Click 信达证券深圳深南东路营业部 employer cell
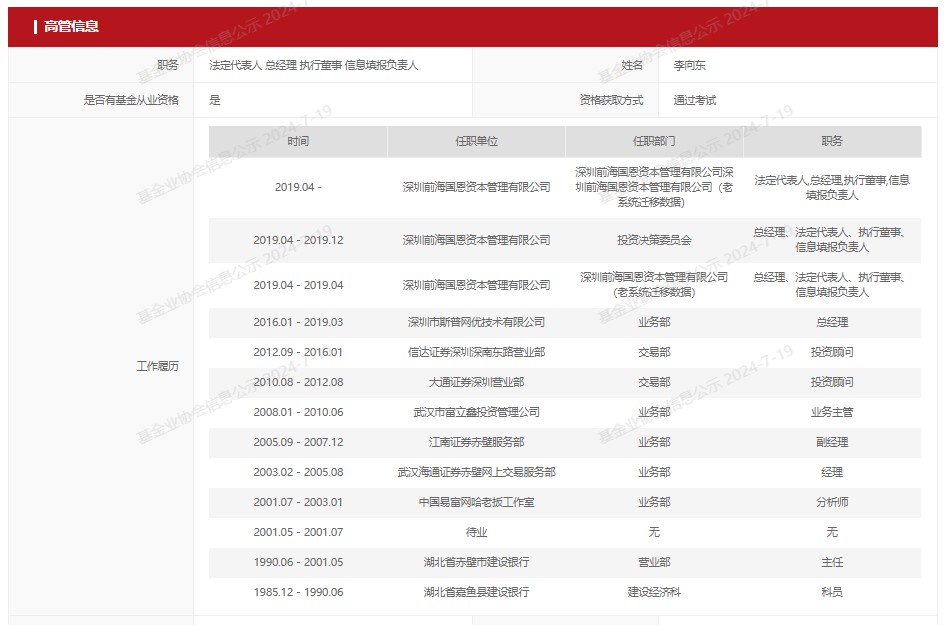 point(476,352)
